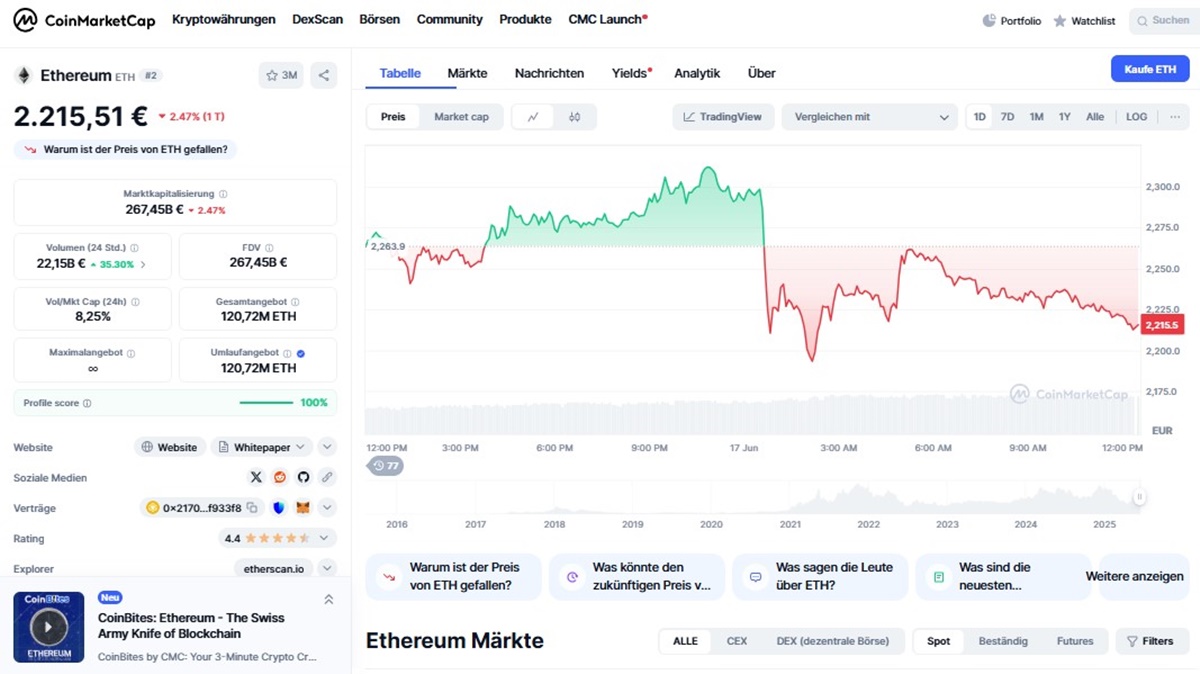Open the TradingView chart button
This screenshot has height=674, width=1200.
point(722,117)
